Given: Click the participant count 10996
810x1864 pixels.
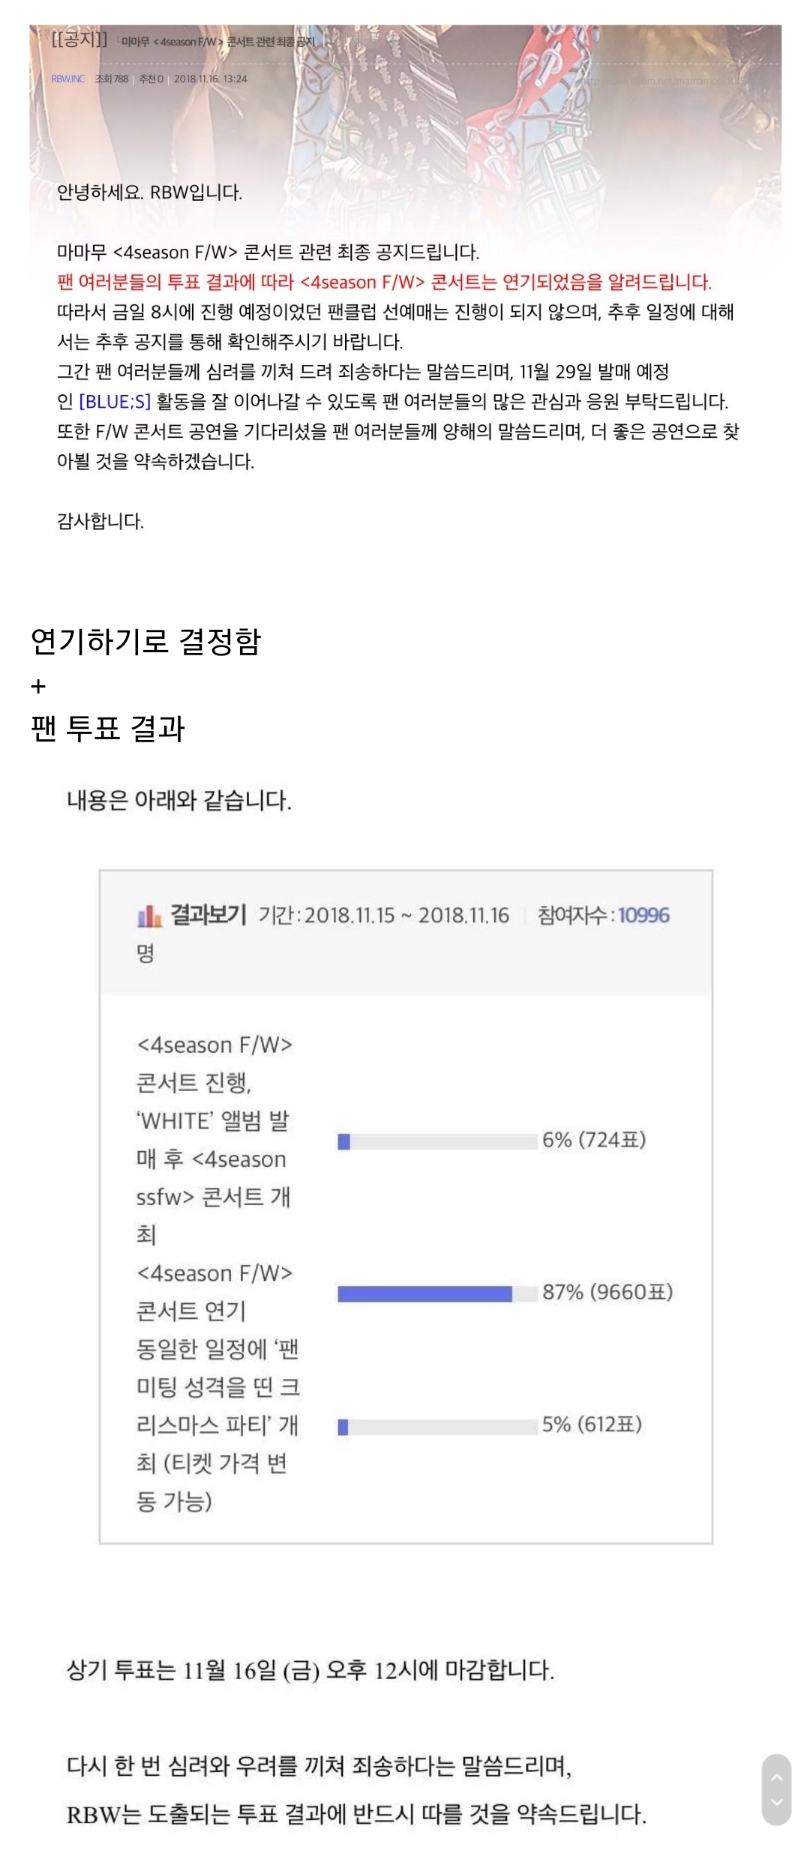Looking at the screenshot, I should click(644, 915).
